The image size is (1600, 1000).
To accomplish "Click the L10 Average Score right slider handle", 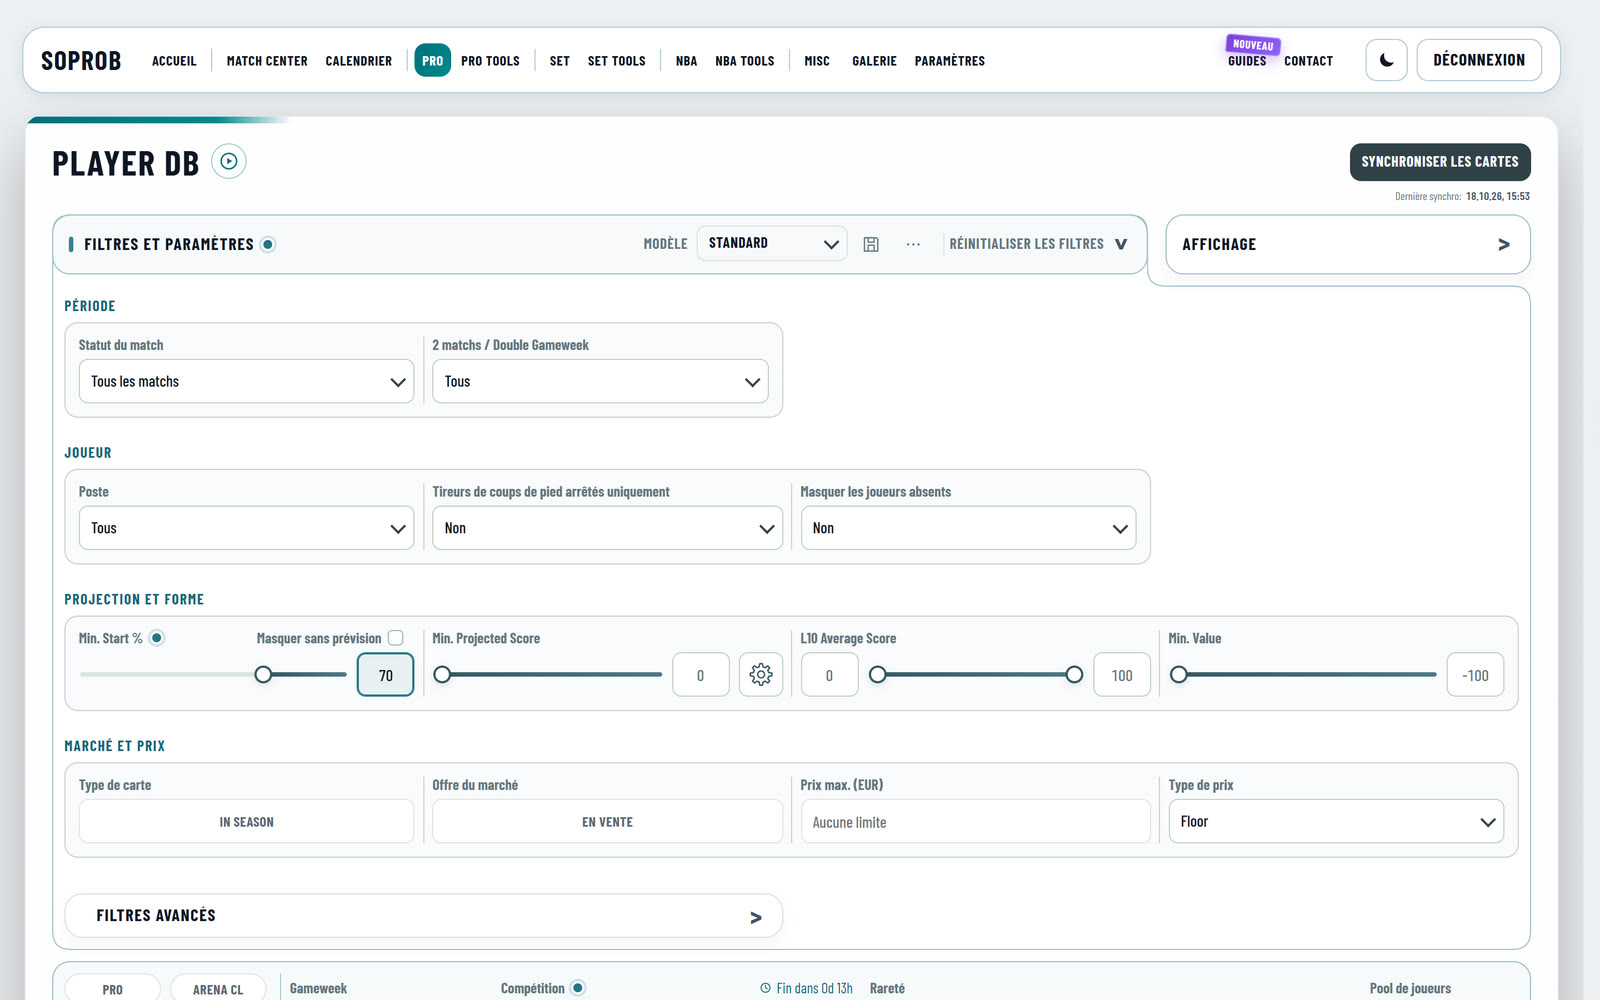I will (x=1074, y=675).
